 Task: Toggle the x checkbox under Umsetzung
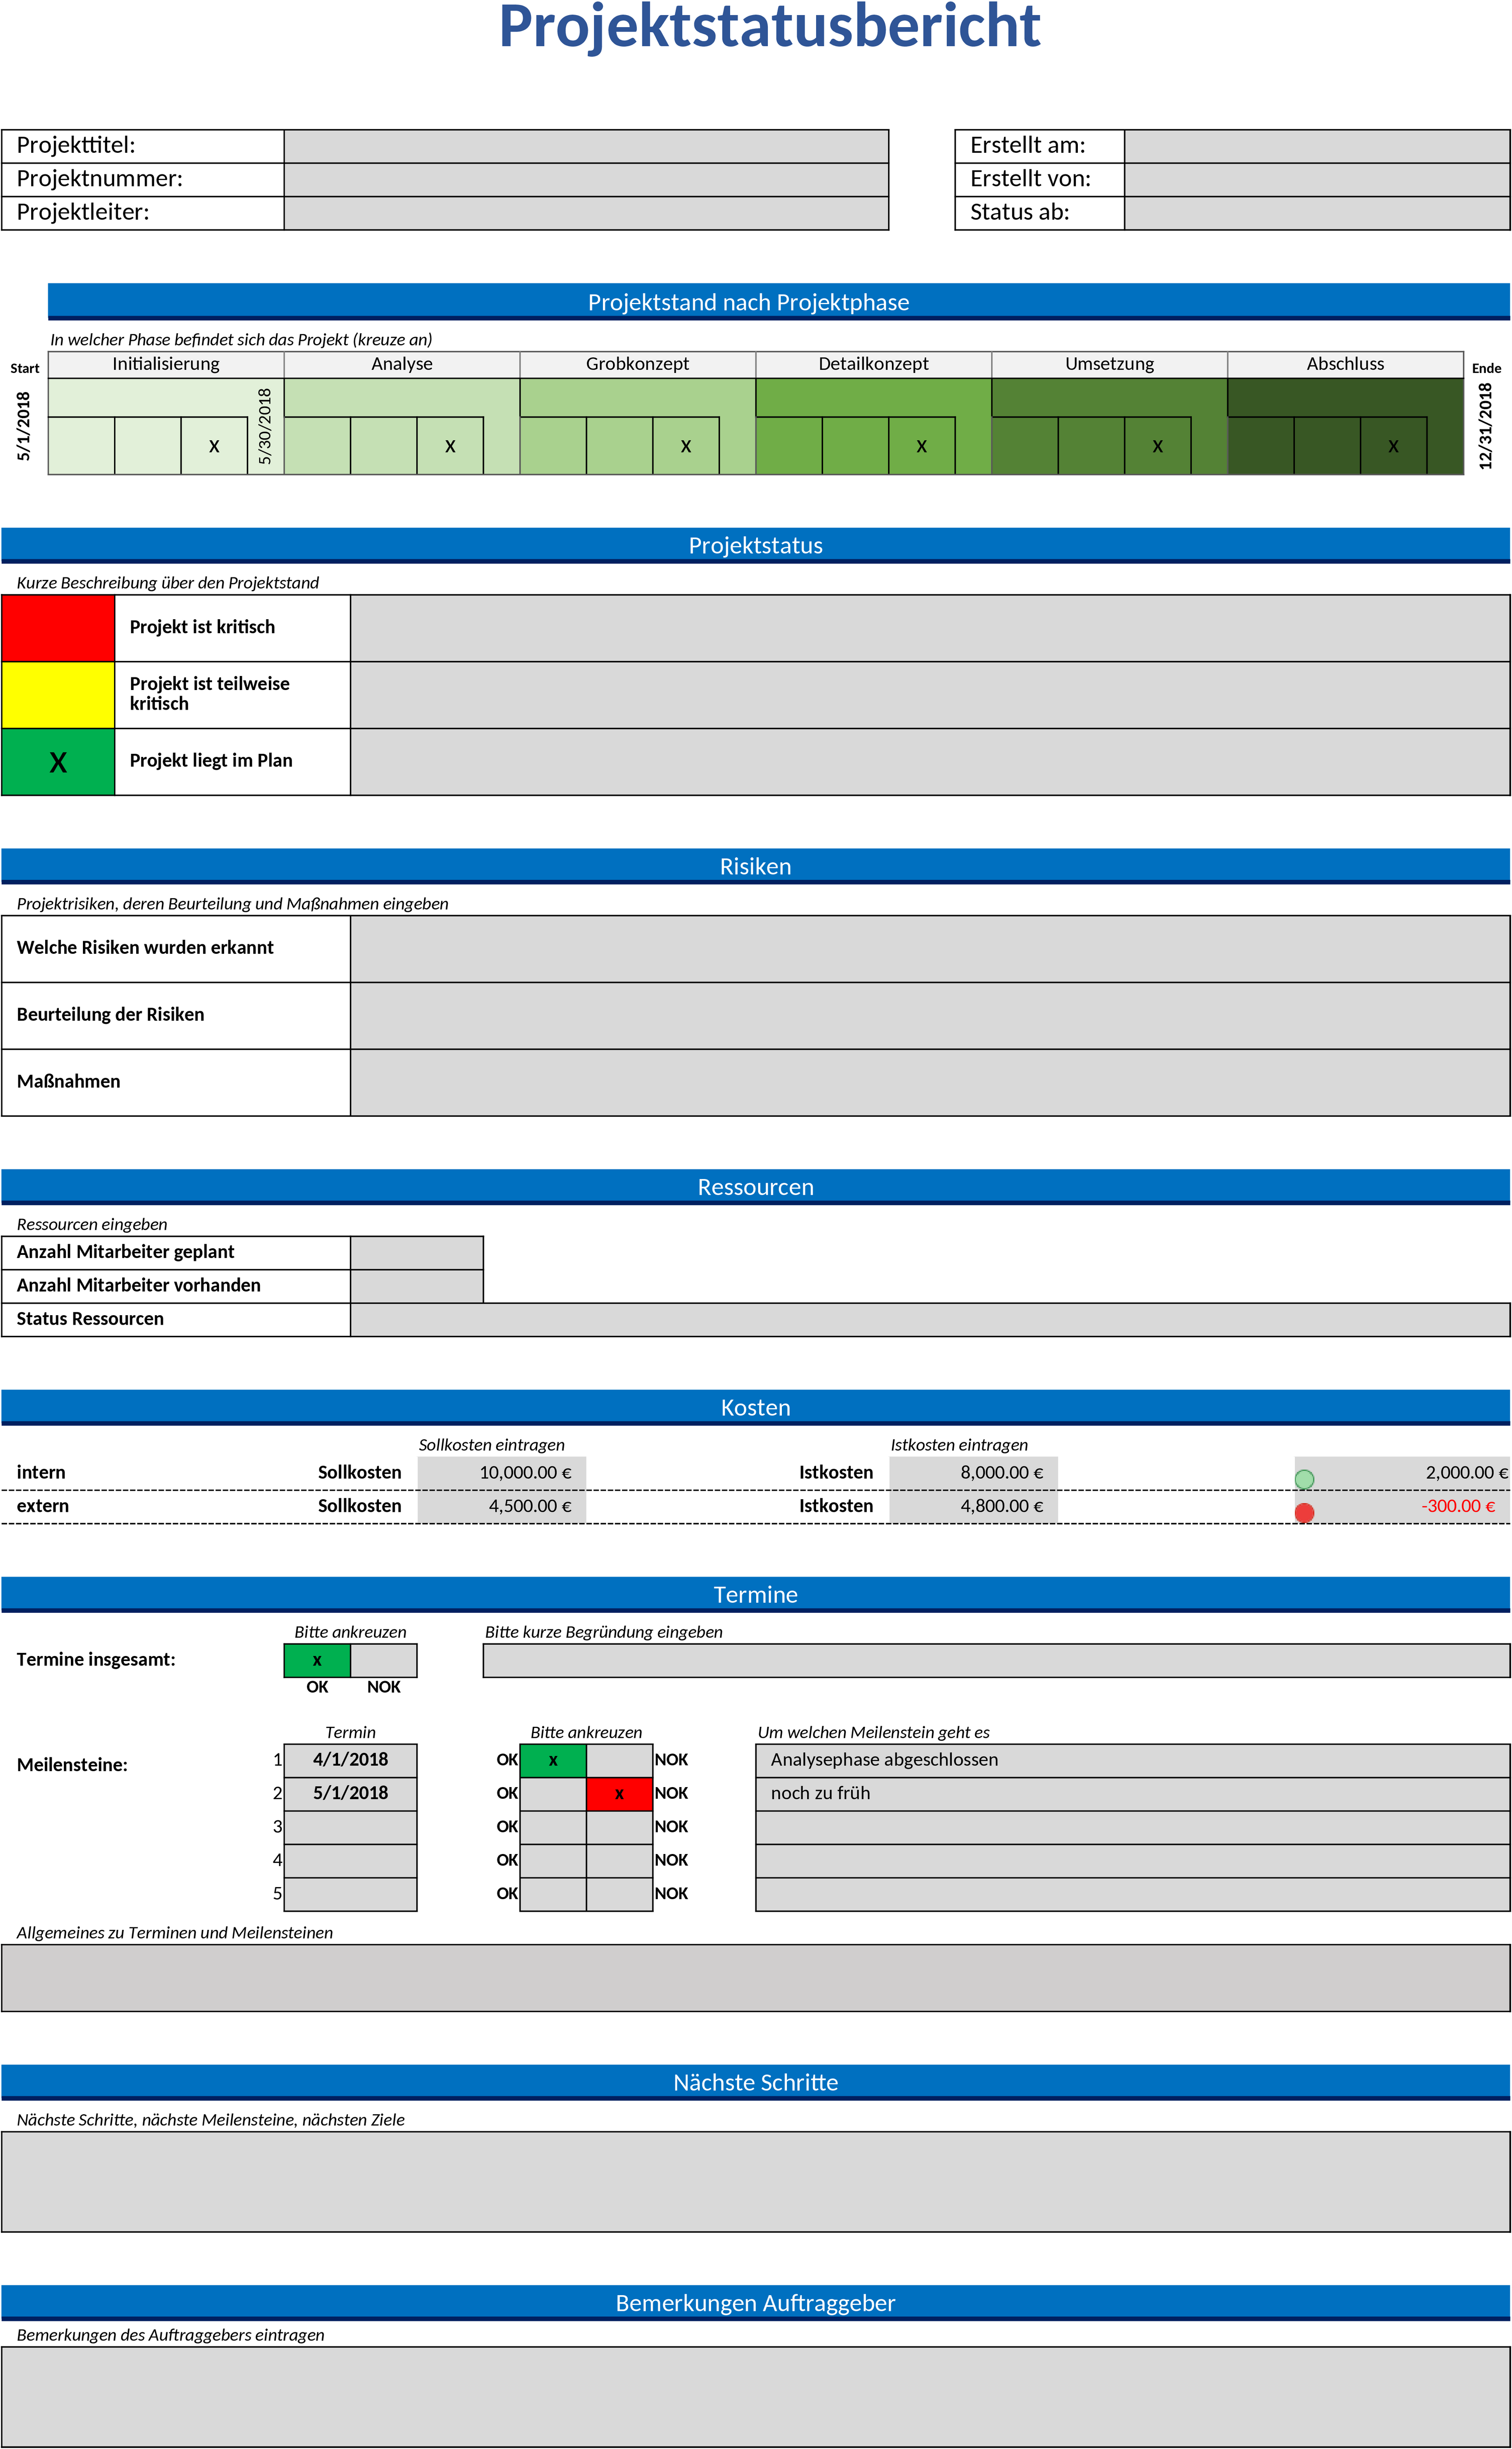(1158, 446)
